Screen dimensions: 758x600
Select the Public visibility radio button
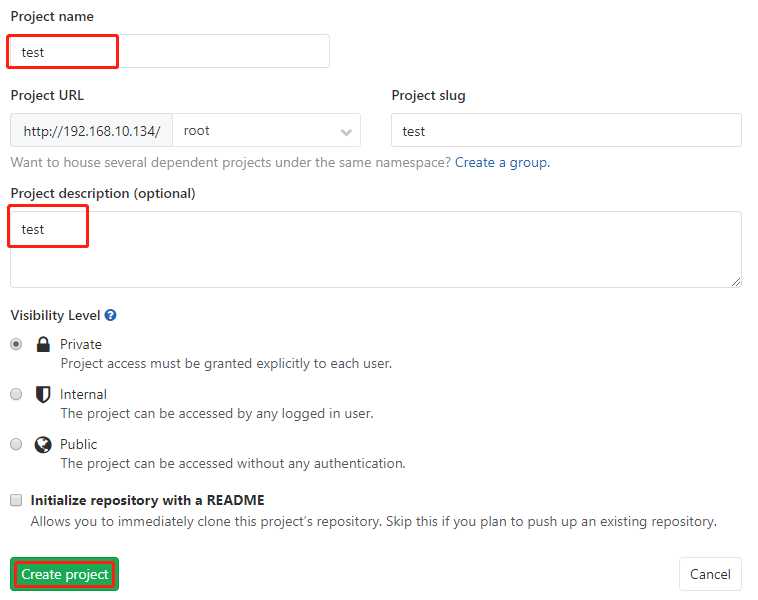16,444
